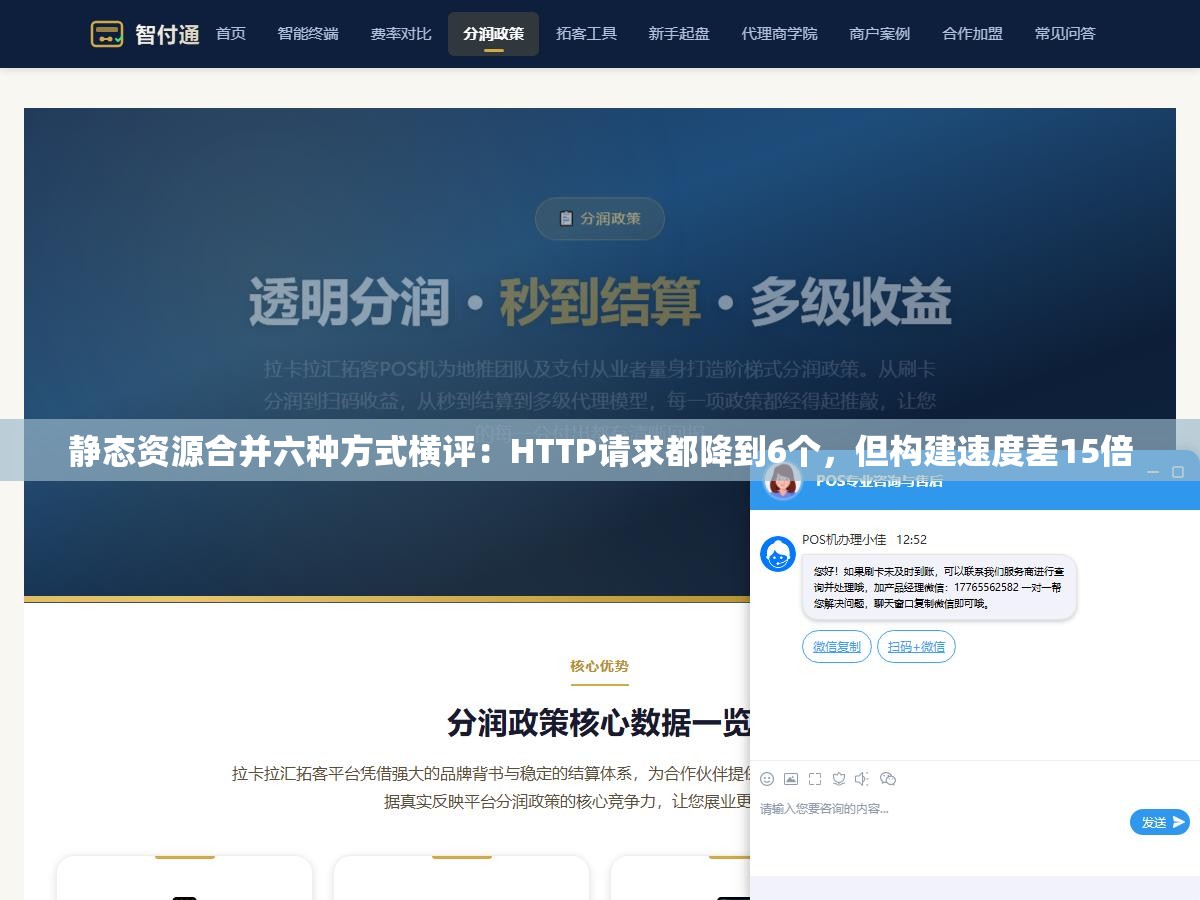Click the 分润政策 badge pill in hero
Viewport: 1200px width, 900px height.
click(600, 218)
